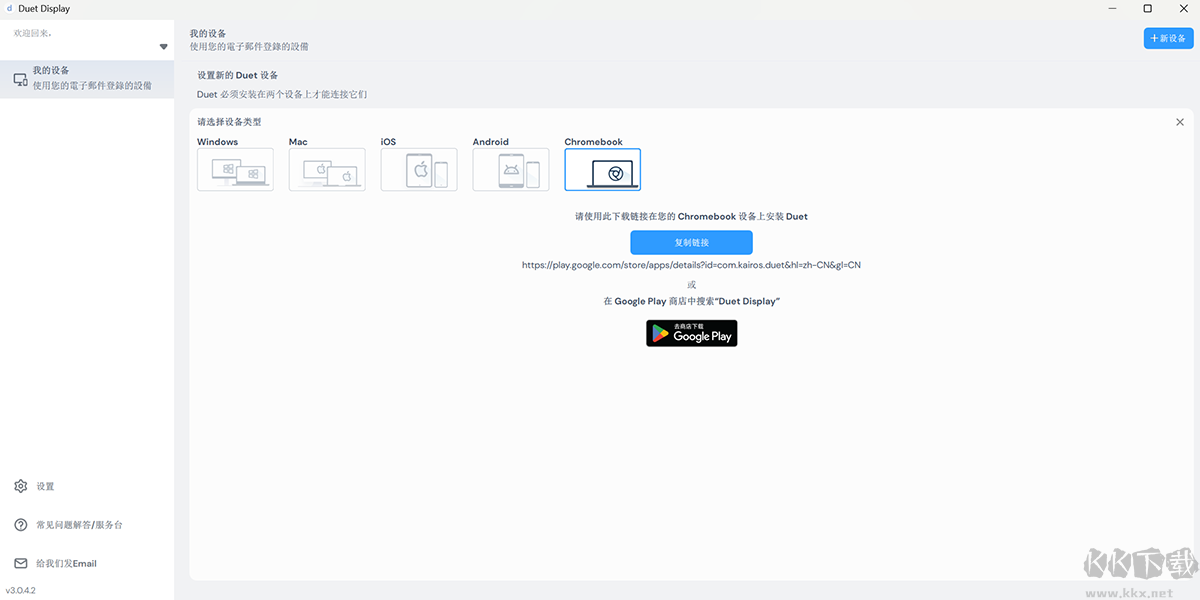Click the 欢迎回来 welcome text

[32, 33]
